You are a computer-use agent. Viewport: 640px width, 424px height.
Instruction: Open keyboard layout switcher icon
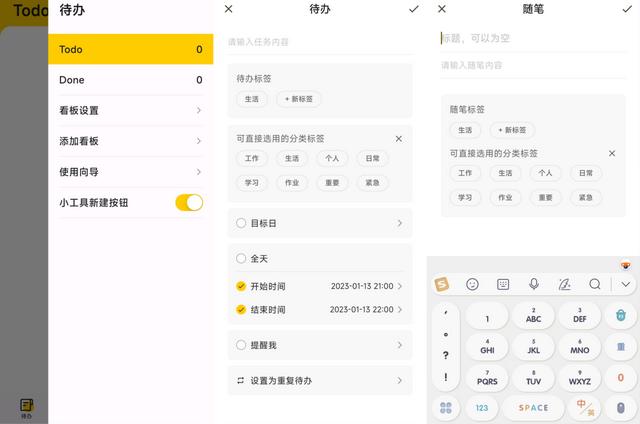pyautogui.click(x=503, y=284)
